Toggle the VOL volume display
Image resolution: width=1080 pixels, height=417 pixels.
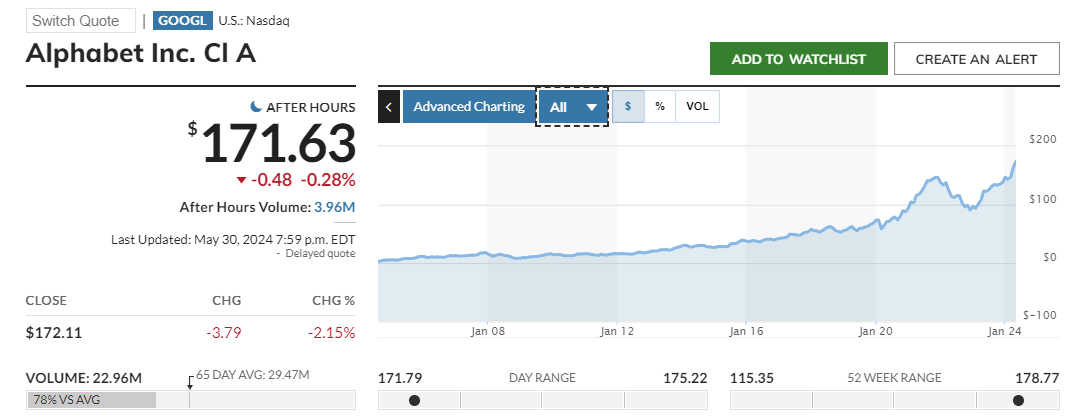click(697, 106)
